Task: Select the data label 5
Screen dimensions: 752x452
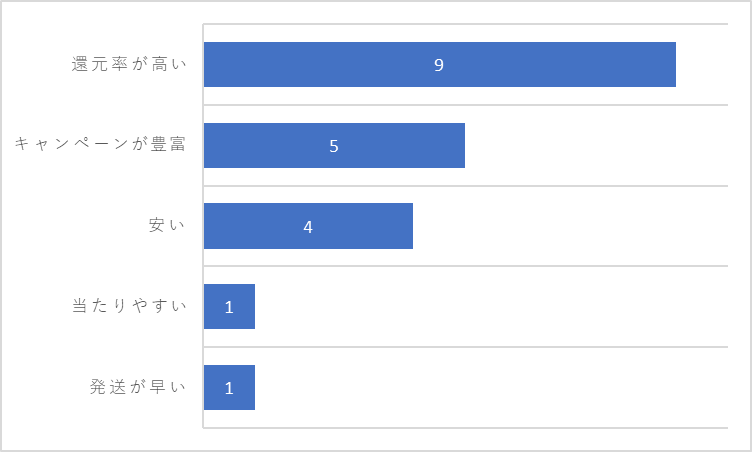Action: click(x=334, y=146)
